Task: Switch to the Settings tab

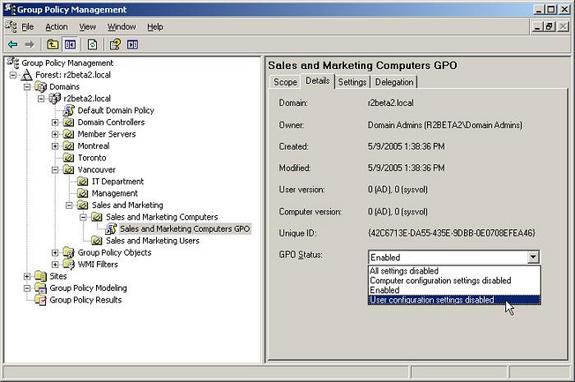Action: coord(352,82)
